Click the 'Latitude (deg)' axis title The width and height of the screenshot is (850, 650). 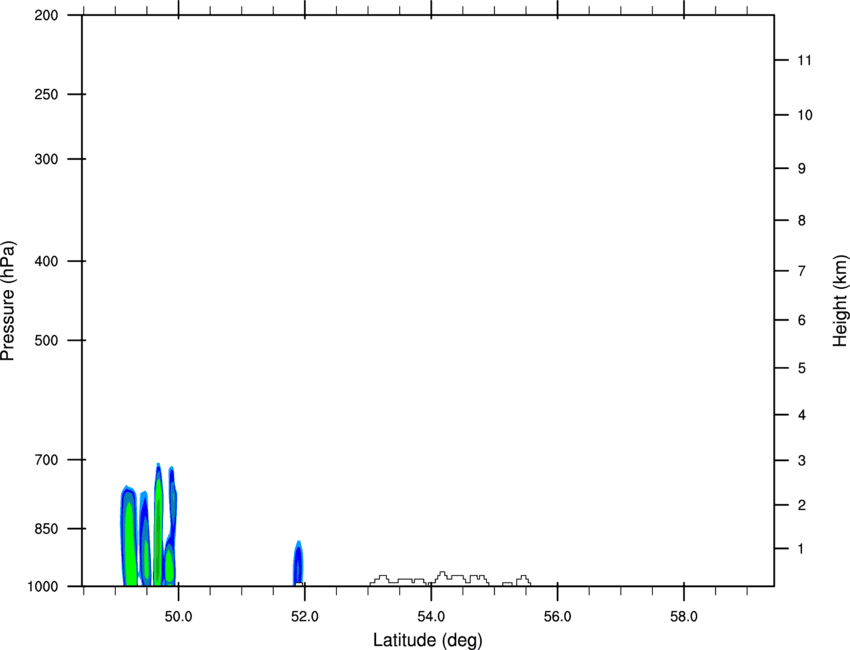click(428, 640)
